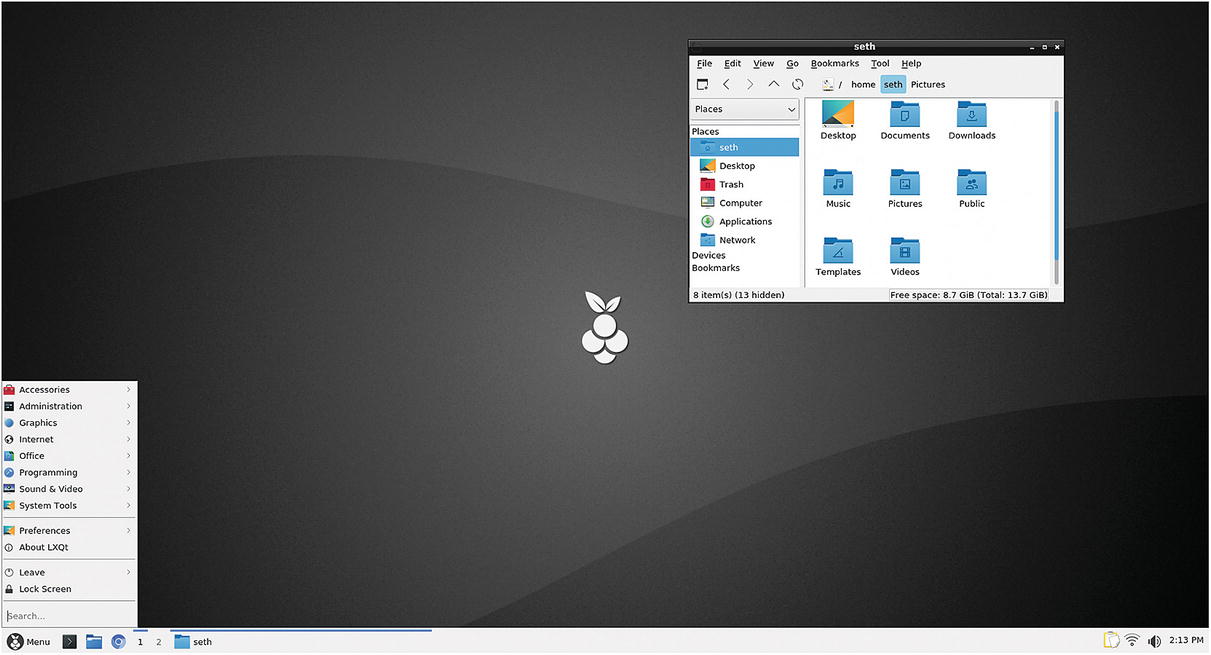1211x655 pixels.
Task: Select the Documents folder icon
Action: [905, 121]
